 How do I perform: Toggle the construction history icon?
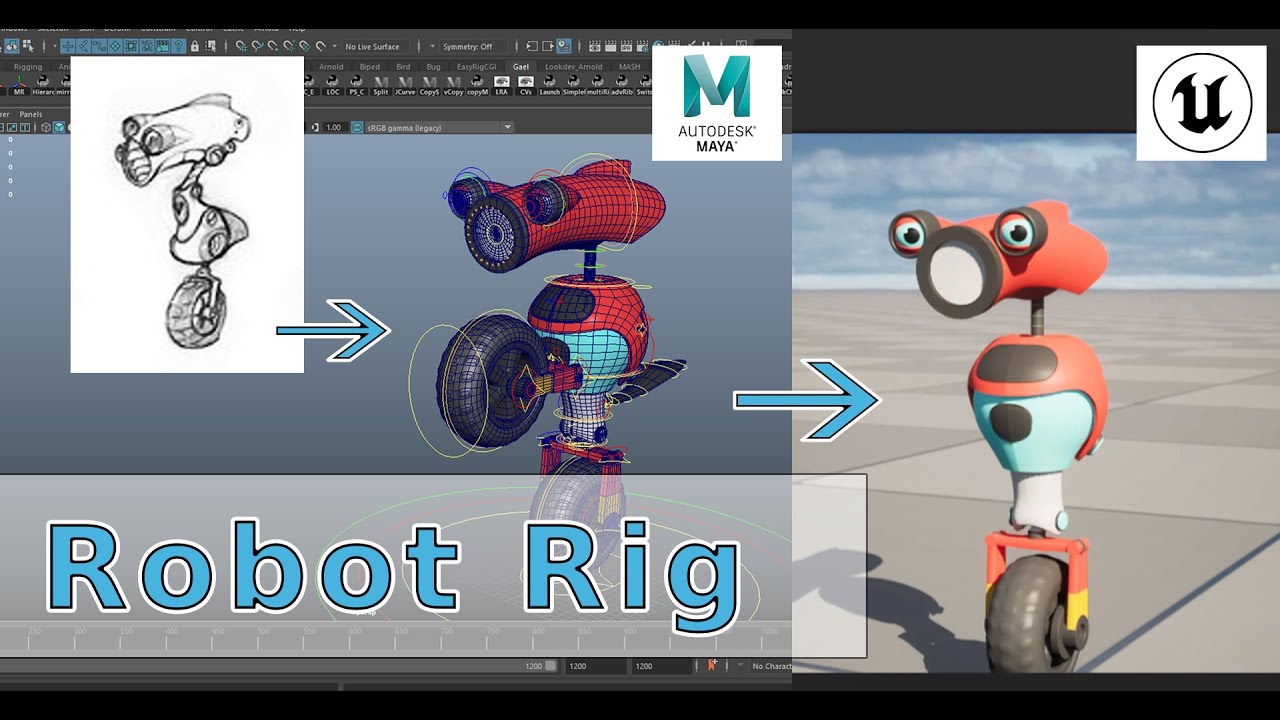coord(564,46)
